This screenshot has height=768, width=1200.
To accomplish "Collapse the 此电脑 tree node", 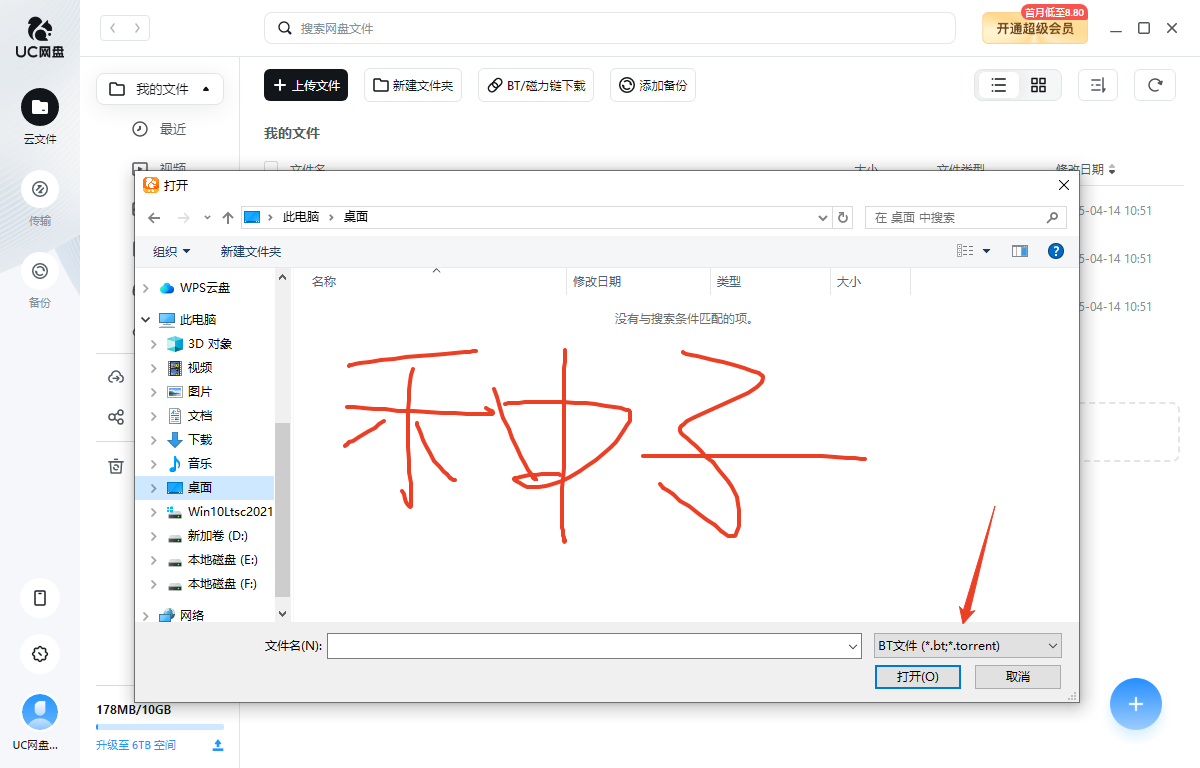I will coord(146,320).
